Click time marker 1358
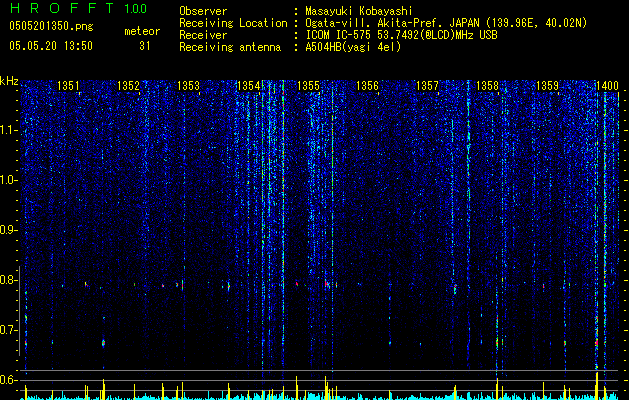This screenshot has width=629, height=400. coord(487,85)
